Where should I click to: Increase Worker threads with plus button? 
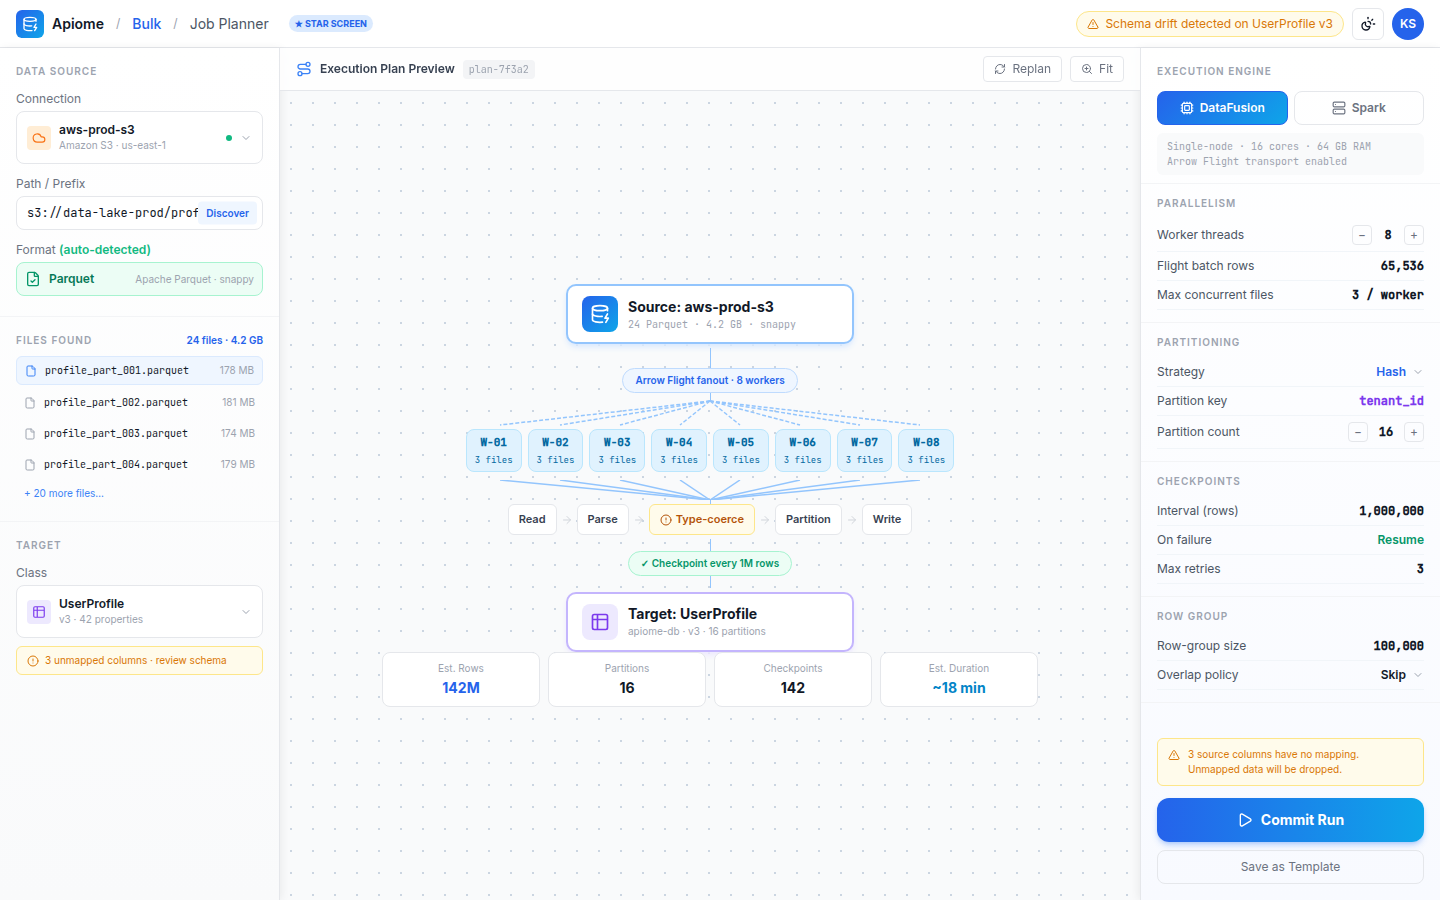[1414, 235]
